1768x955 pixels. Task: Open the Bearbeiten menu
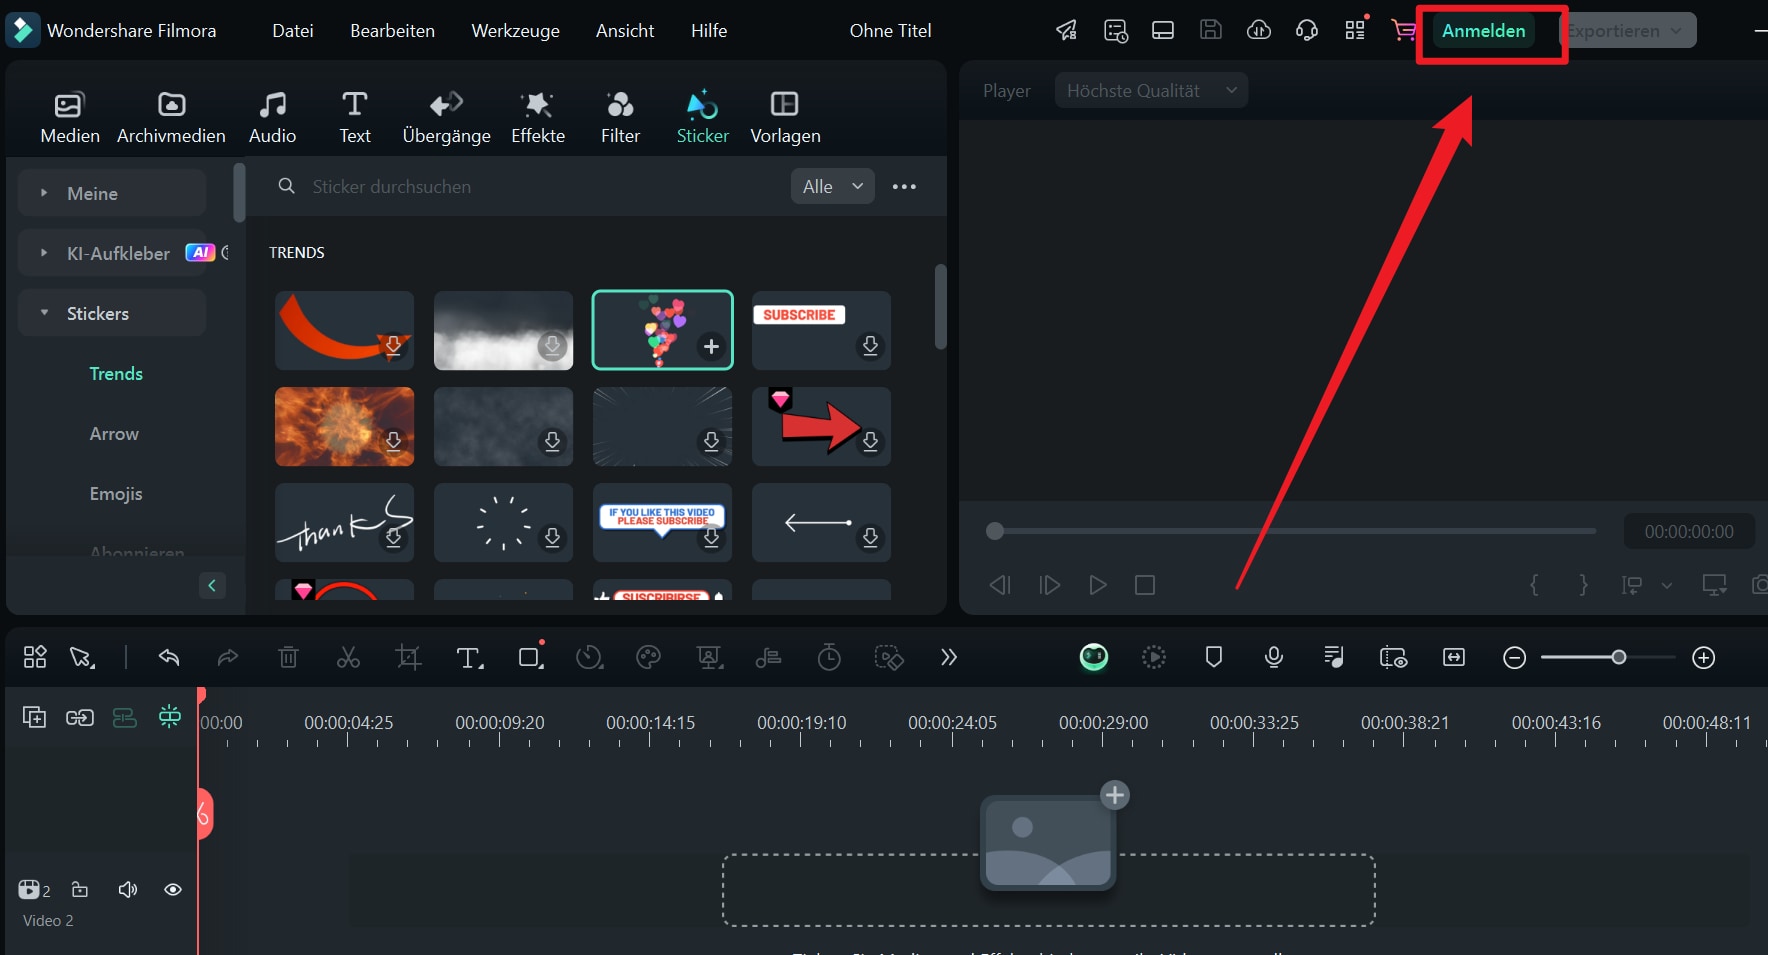click(392, 31)
